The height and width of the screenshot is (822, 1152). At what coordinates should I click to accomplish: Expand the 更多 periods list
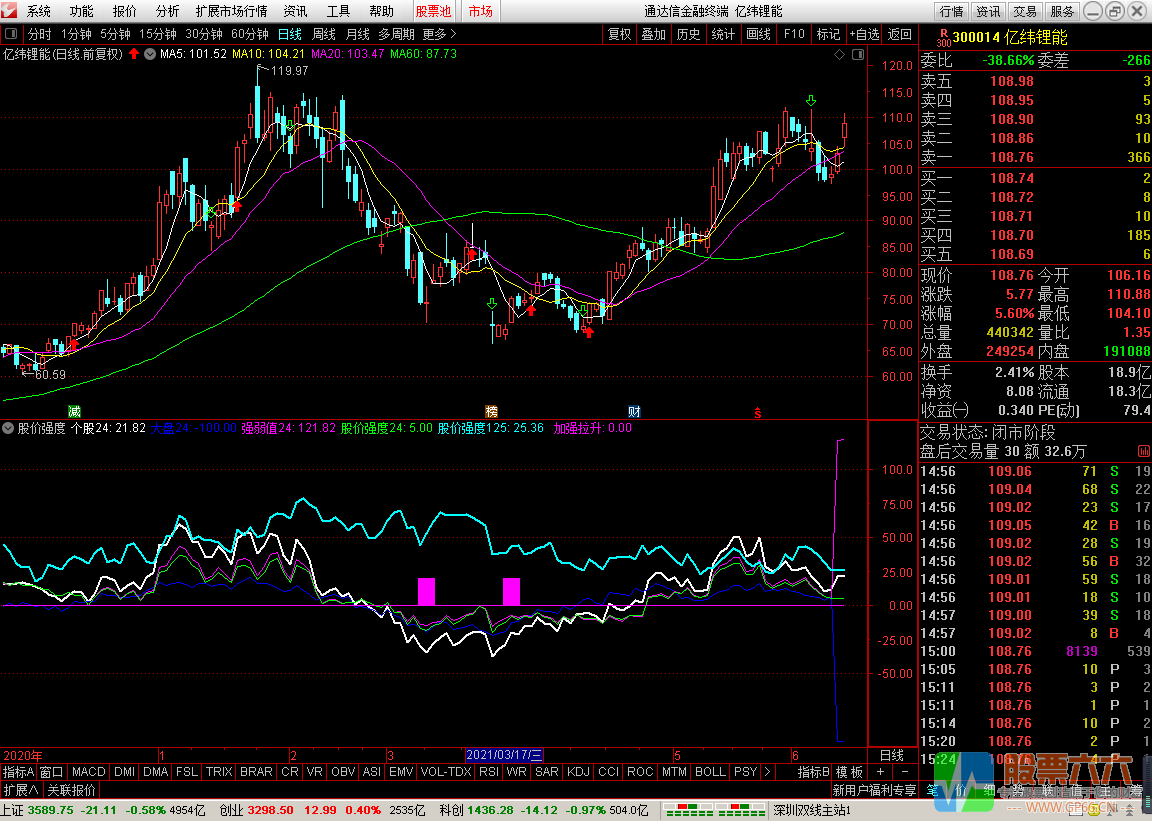tap(439, 34)
